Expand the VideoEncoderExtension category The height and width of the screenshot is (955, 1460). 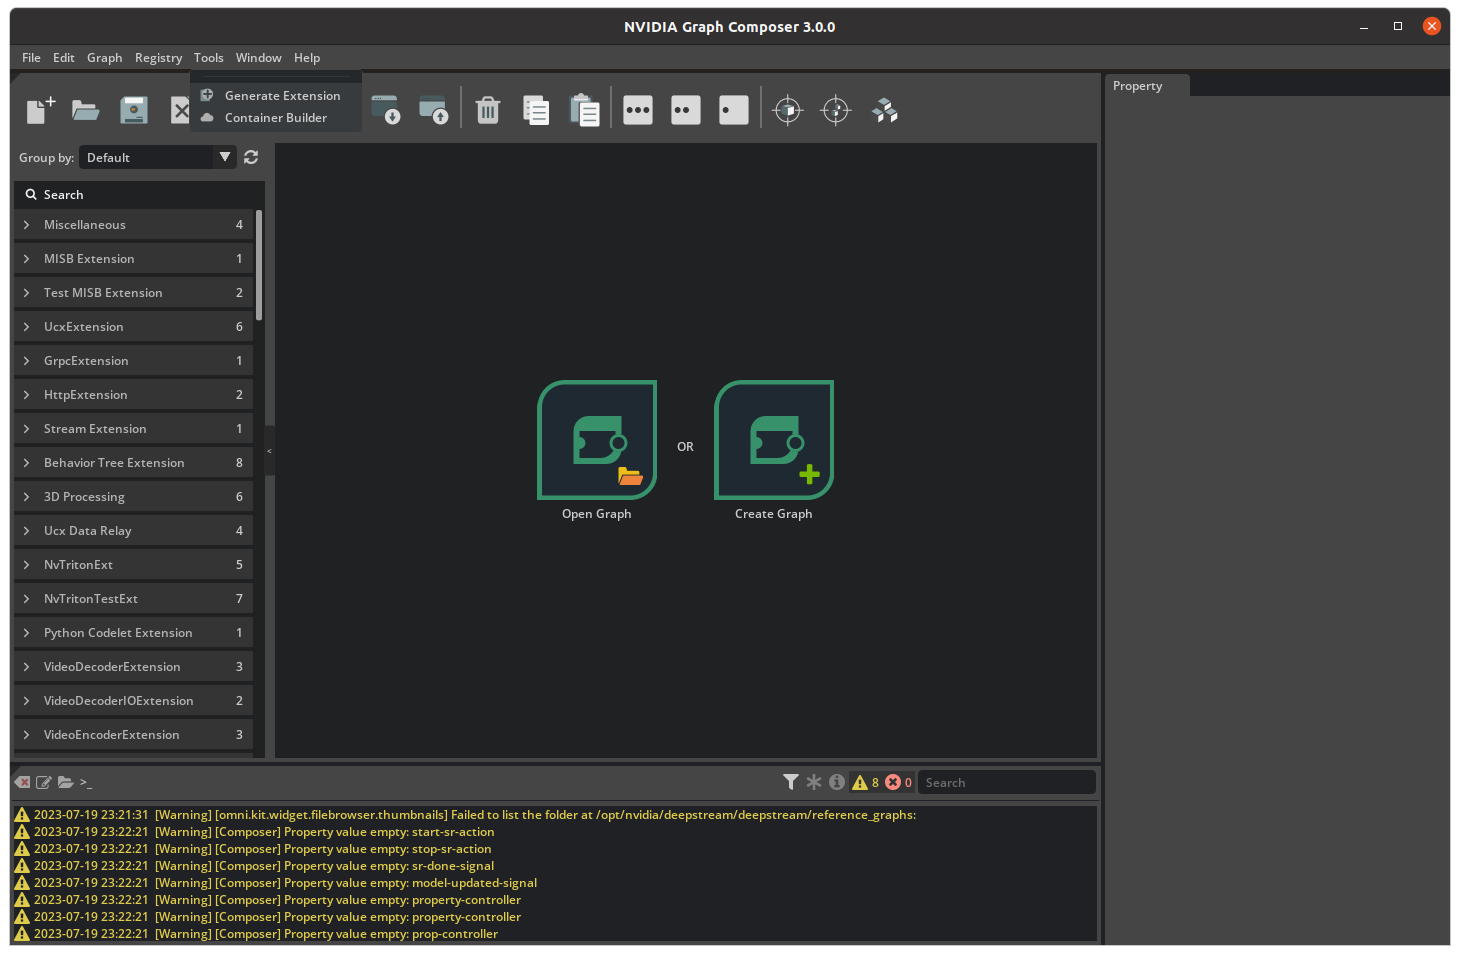134,735
